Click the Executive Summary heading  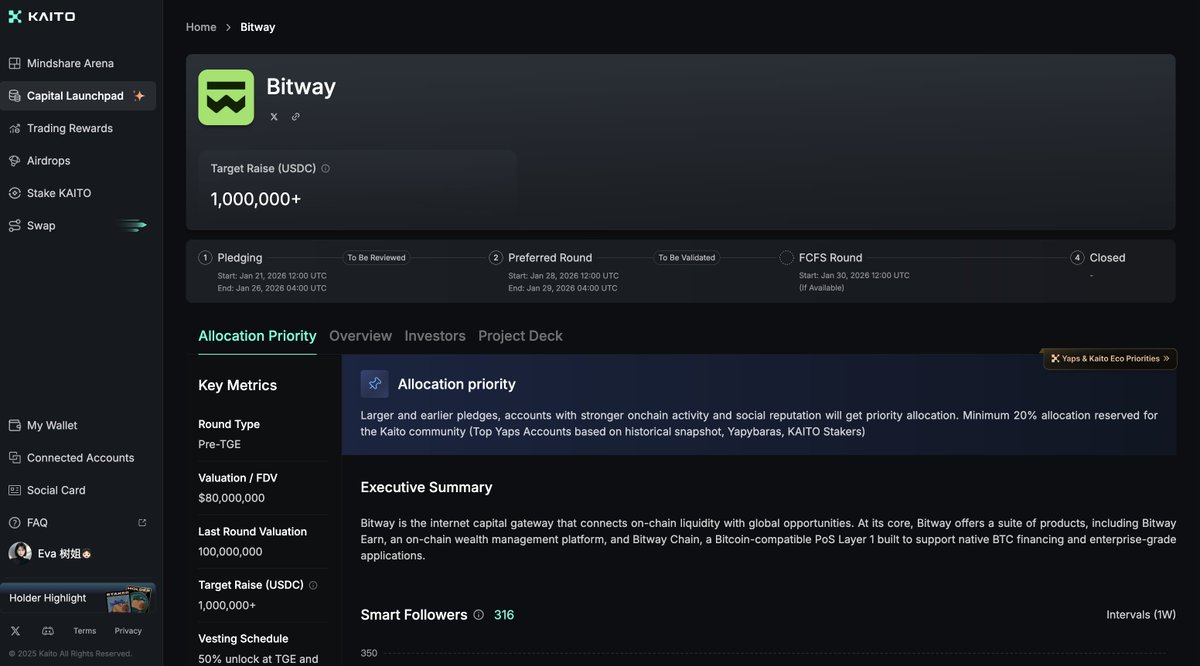426,487
